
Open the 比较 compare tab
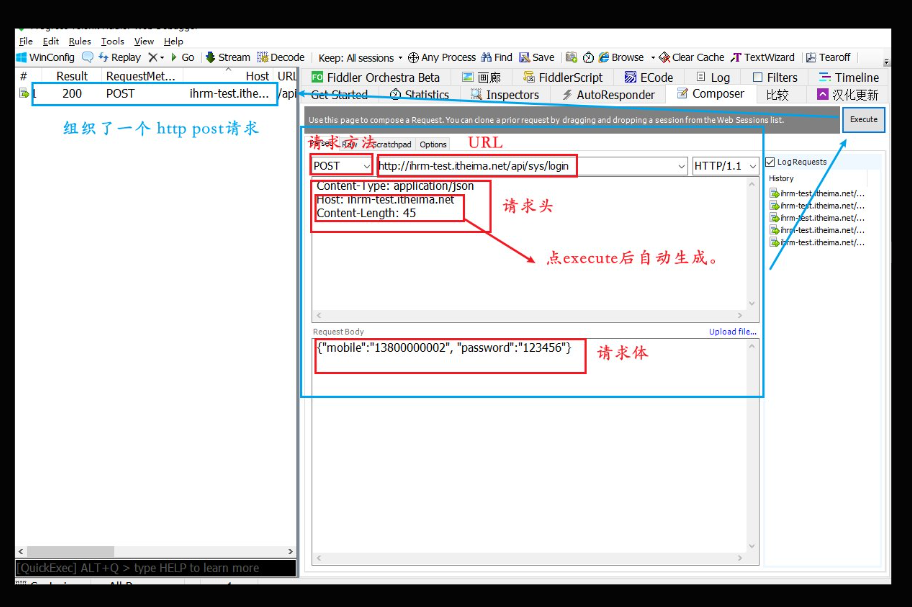click(777, 95)
